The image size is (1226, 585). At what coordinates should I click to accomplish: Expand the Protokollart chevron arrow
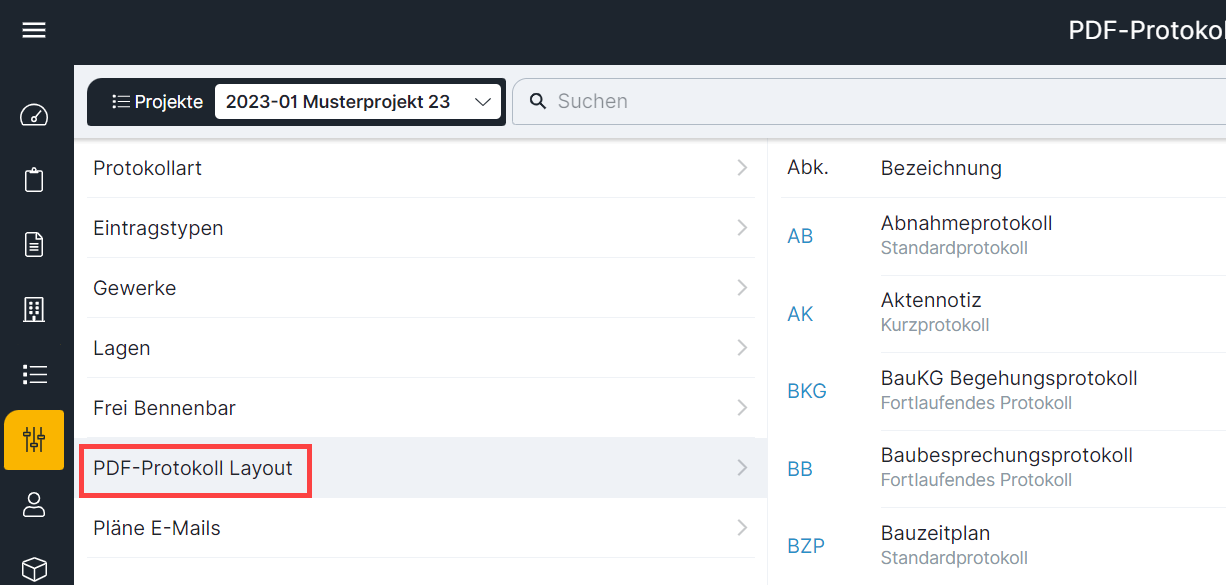(742, 168)
